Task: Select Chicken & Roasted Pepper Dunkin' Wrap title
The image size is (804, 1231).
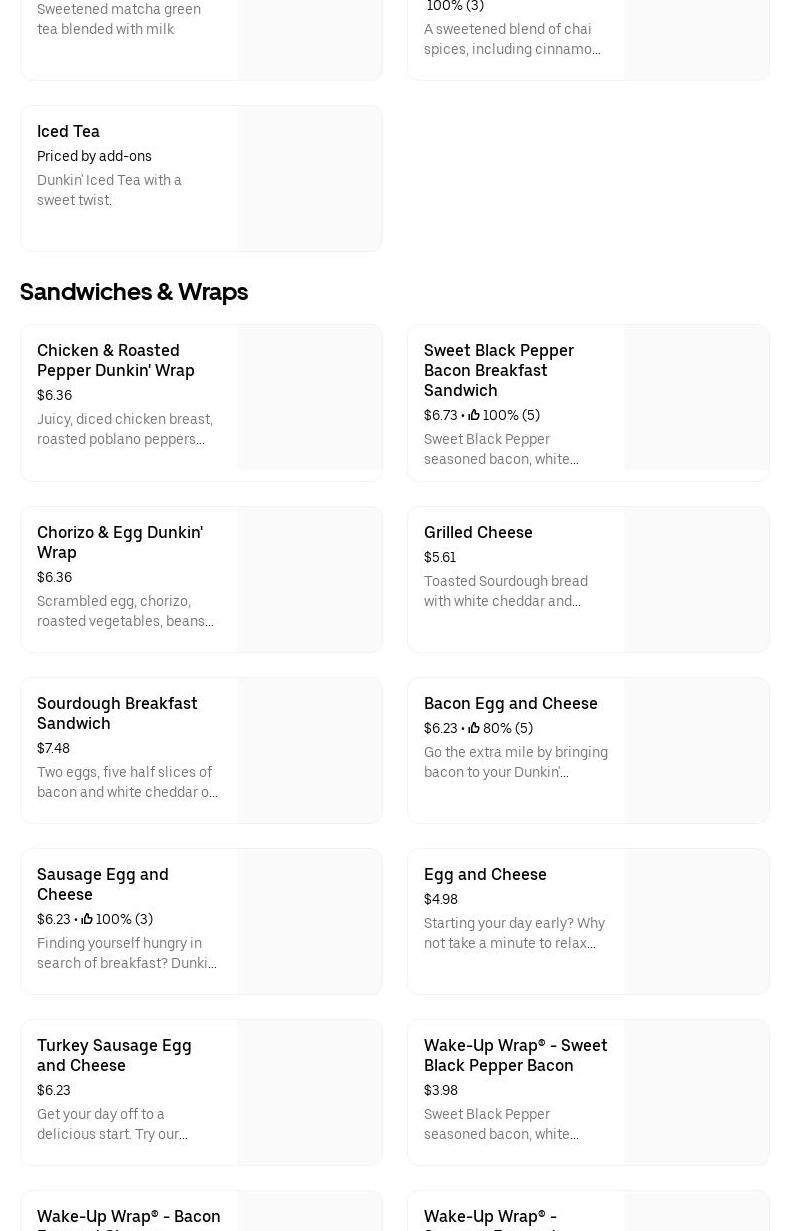Action: click(x=116, y=360)
